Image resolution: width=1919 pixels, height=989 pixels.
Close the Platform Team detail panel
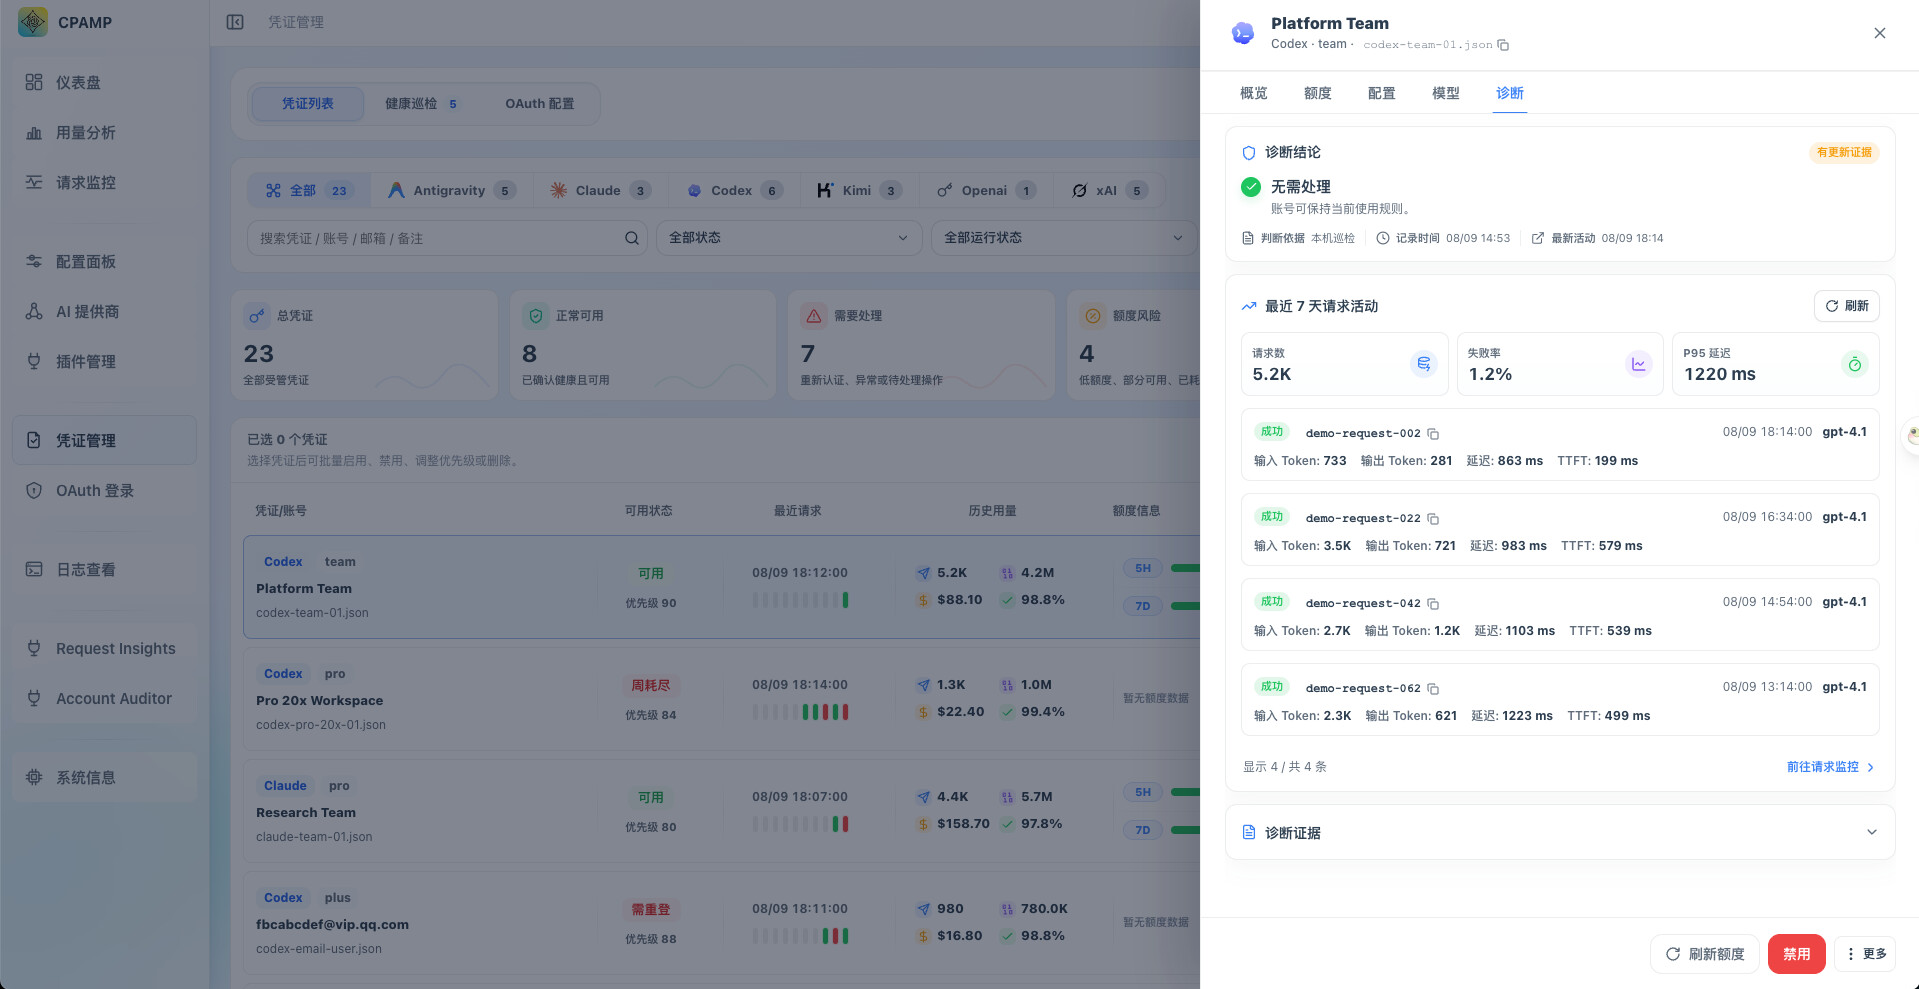coord(1880,33)
